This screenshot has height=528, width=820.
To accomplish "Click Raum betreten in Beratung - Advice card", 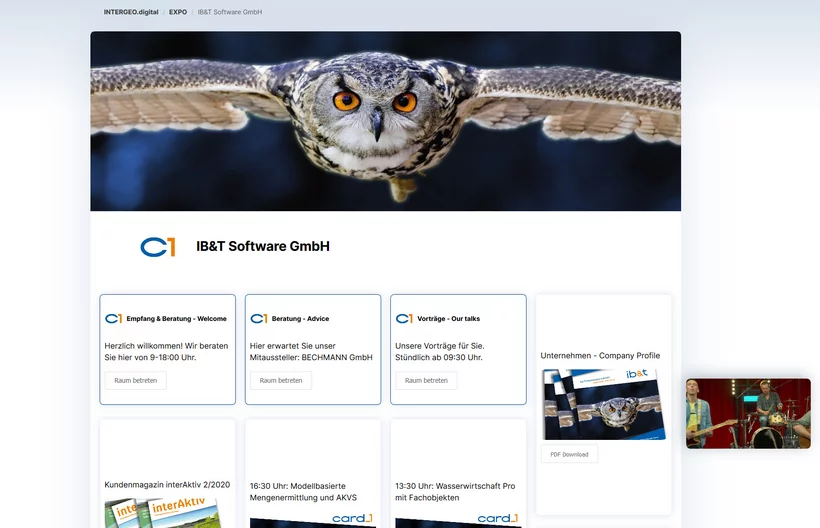I will click(281, 381).
